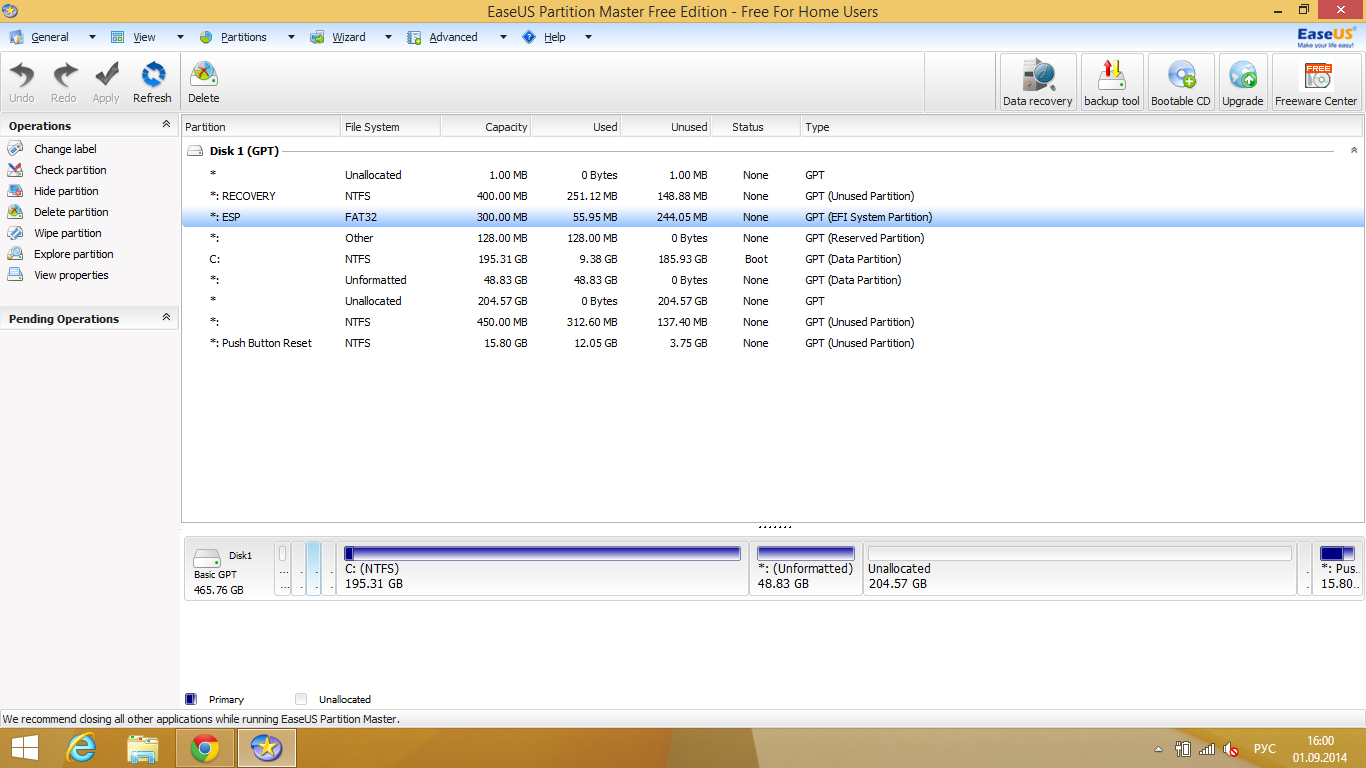Open the Advanced menu
Viewport: 1366px width, 768px height.
(x=453, y=37)
